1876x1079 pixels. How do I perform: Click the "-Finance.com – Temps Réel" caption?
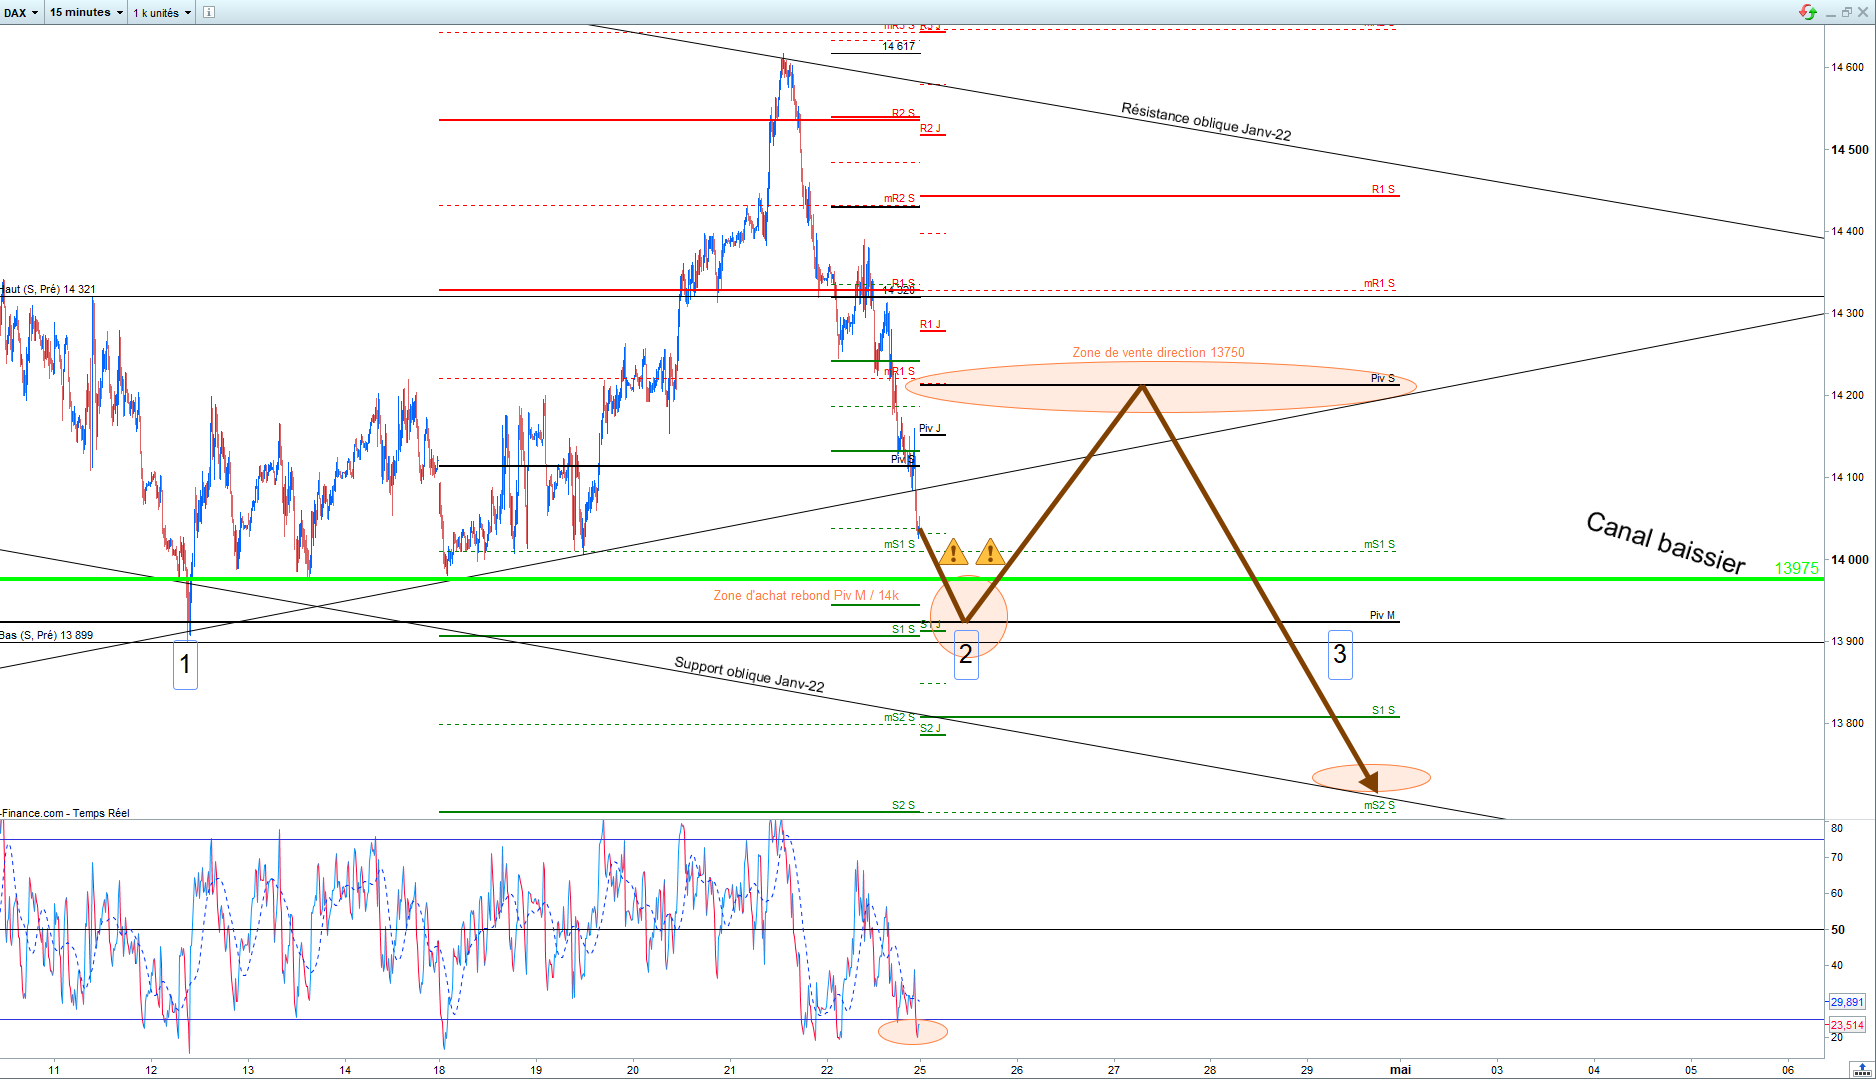click(x=65, y=813)
